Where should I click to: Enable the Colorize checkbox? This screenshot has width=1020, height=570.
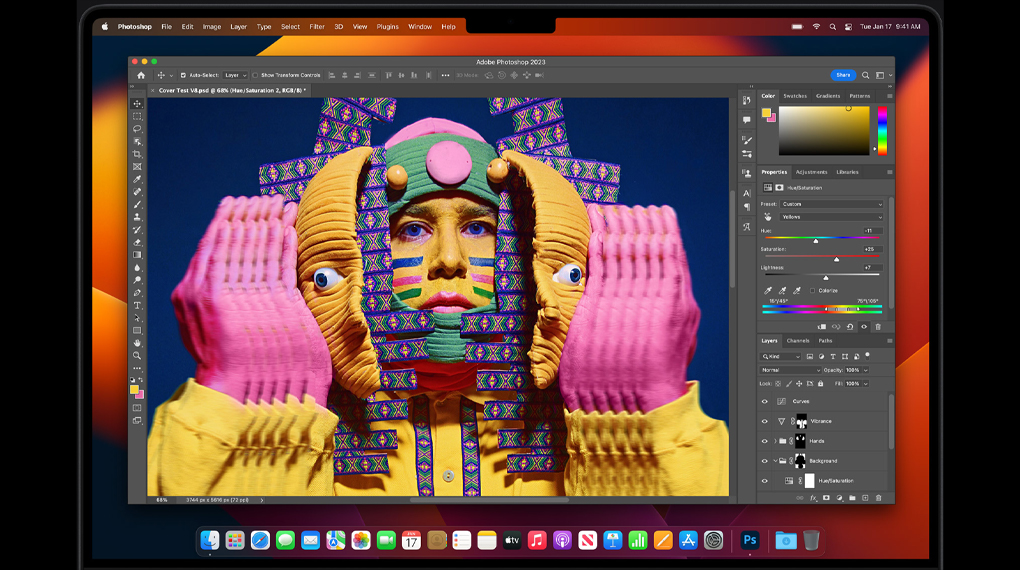(x=812, y=291)
